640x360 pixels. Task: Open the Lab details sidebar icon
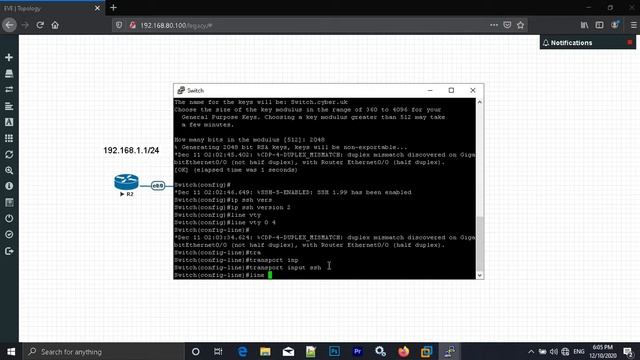tap(9, 202)
